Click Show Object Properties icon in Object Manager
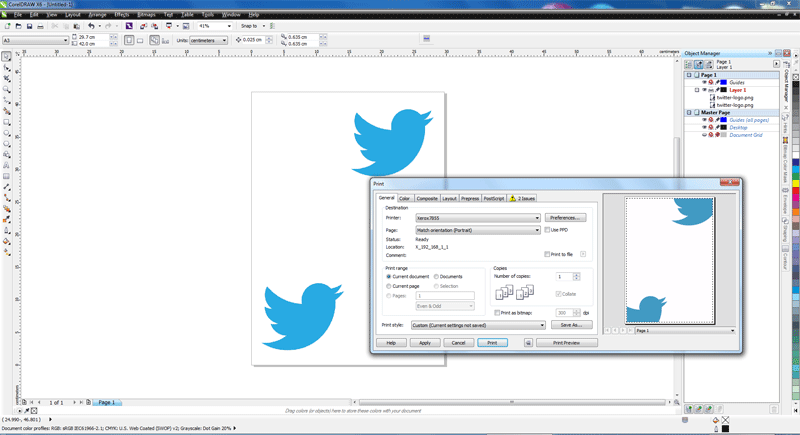 688,64
